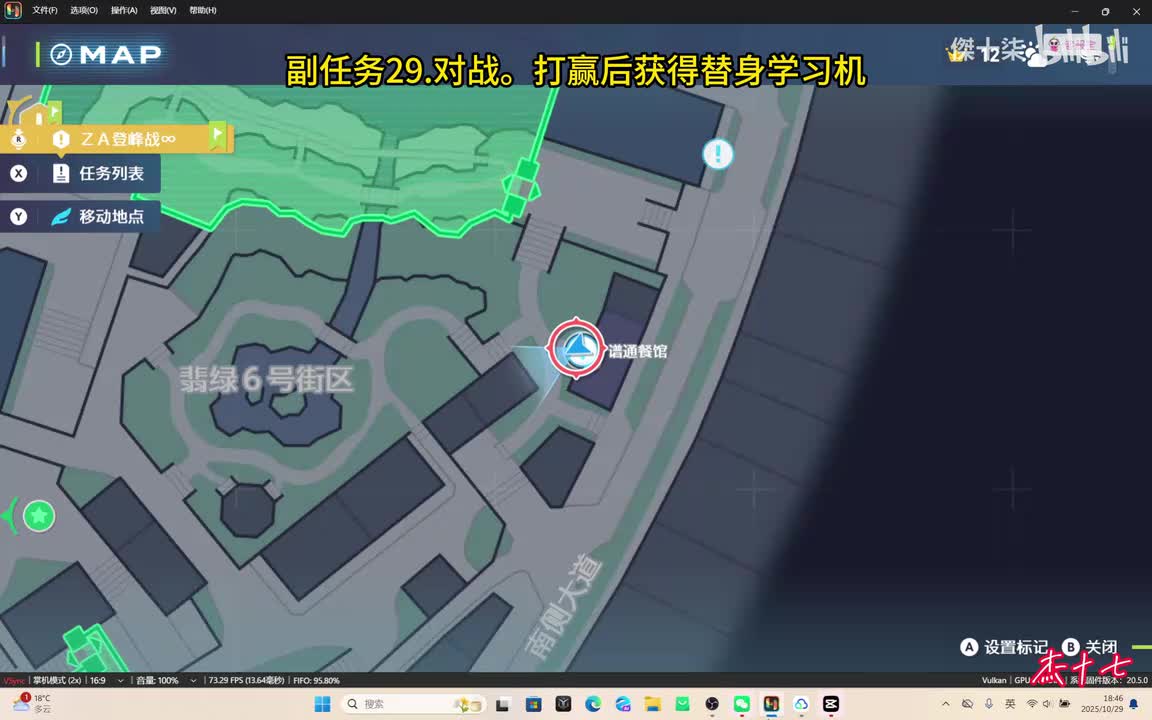Click the Vulkan backend label
The height and width of the screenshot is (720, 1152).
[x=993, y=680]
